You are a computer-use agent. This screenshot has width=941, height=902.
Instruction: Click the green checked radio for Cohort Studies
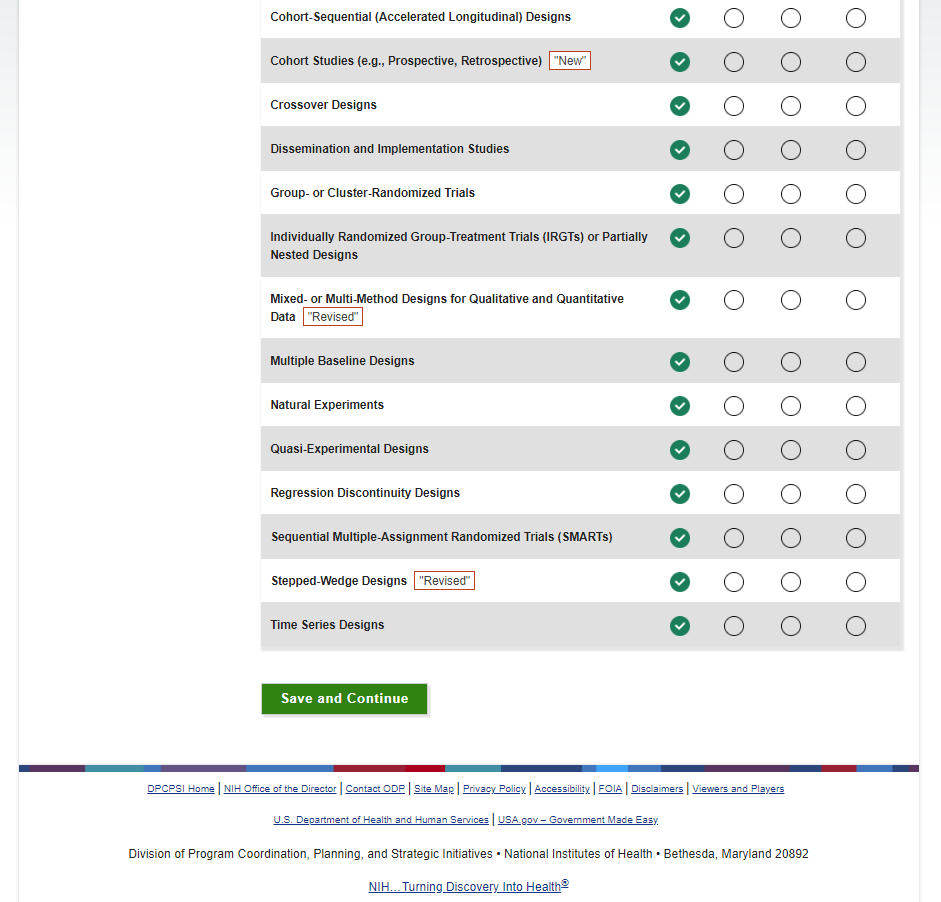coord(680,62)
